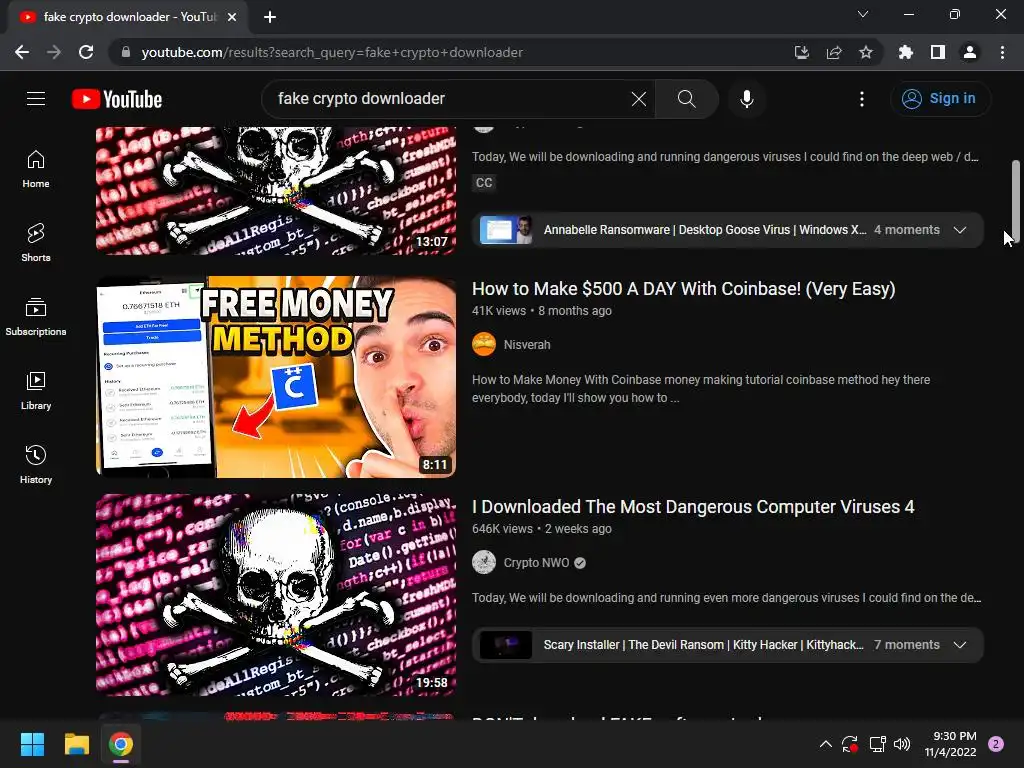The image size is (1024, 768).
Task: Open File Explorer from the taskbar
Action: point(76,744)
